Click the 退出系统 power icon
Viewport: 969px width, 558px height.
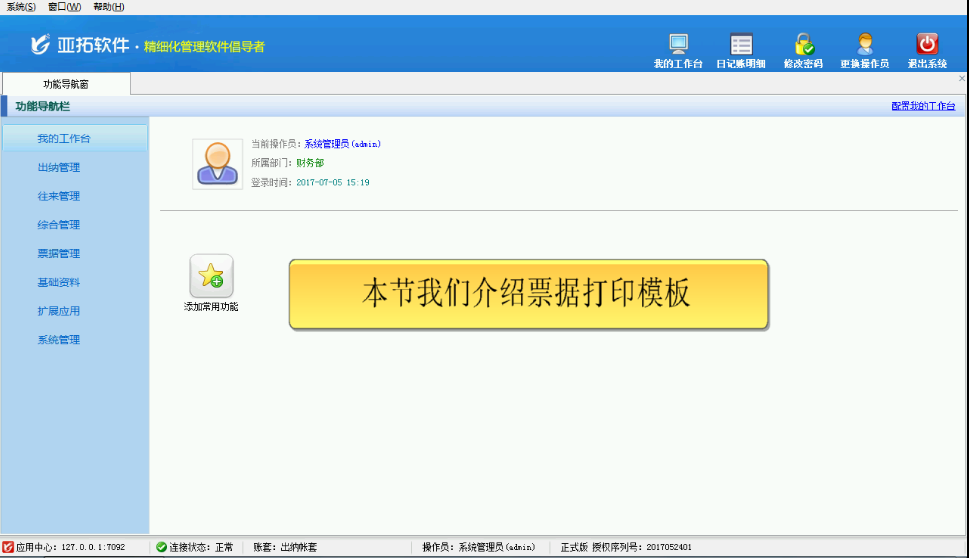927,45
